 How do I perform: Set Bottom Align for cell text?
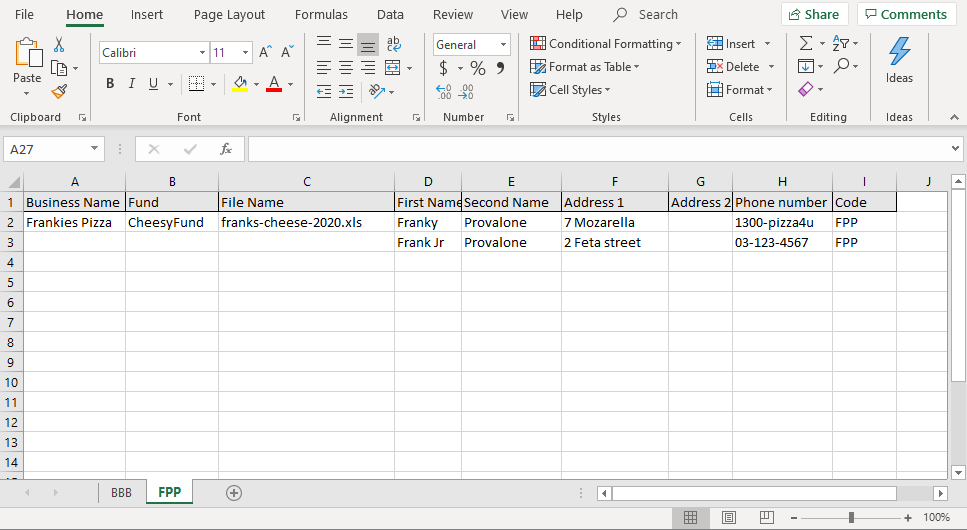[368, 45]
